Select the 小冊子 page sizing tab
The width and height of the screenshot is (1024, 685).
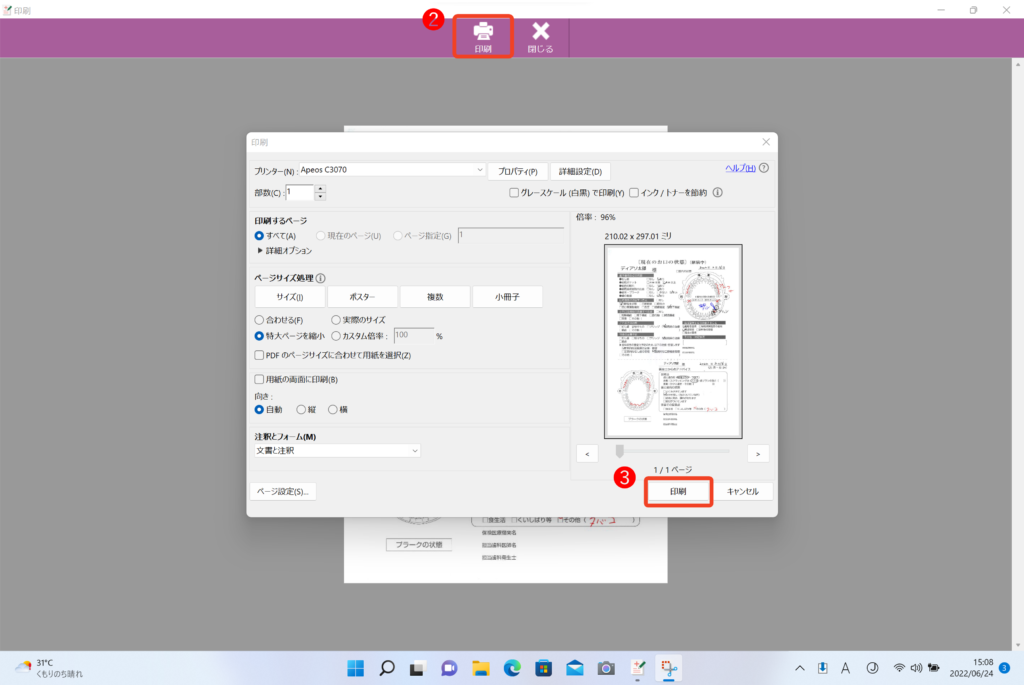point(507,297)
